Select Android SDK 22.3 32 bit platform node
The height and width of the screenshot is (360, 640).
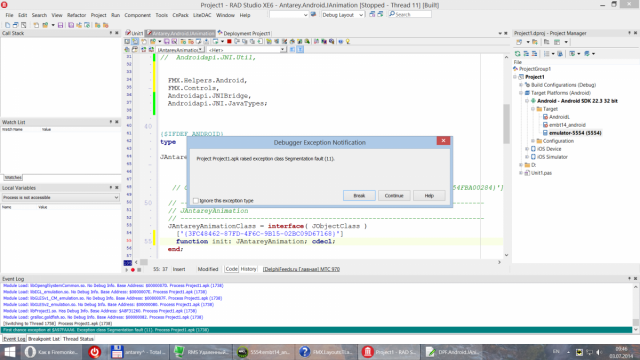coord(577,101)
